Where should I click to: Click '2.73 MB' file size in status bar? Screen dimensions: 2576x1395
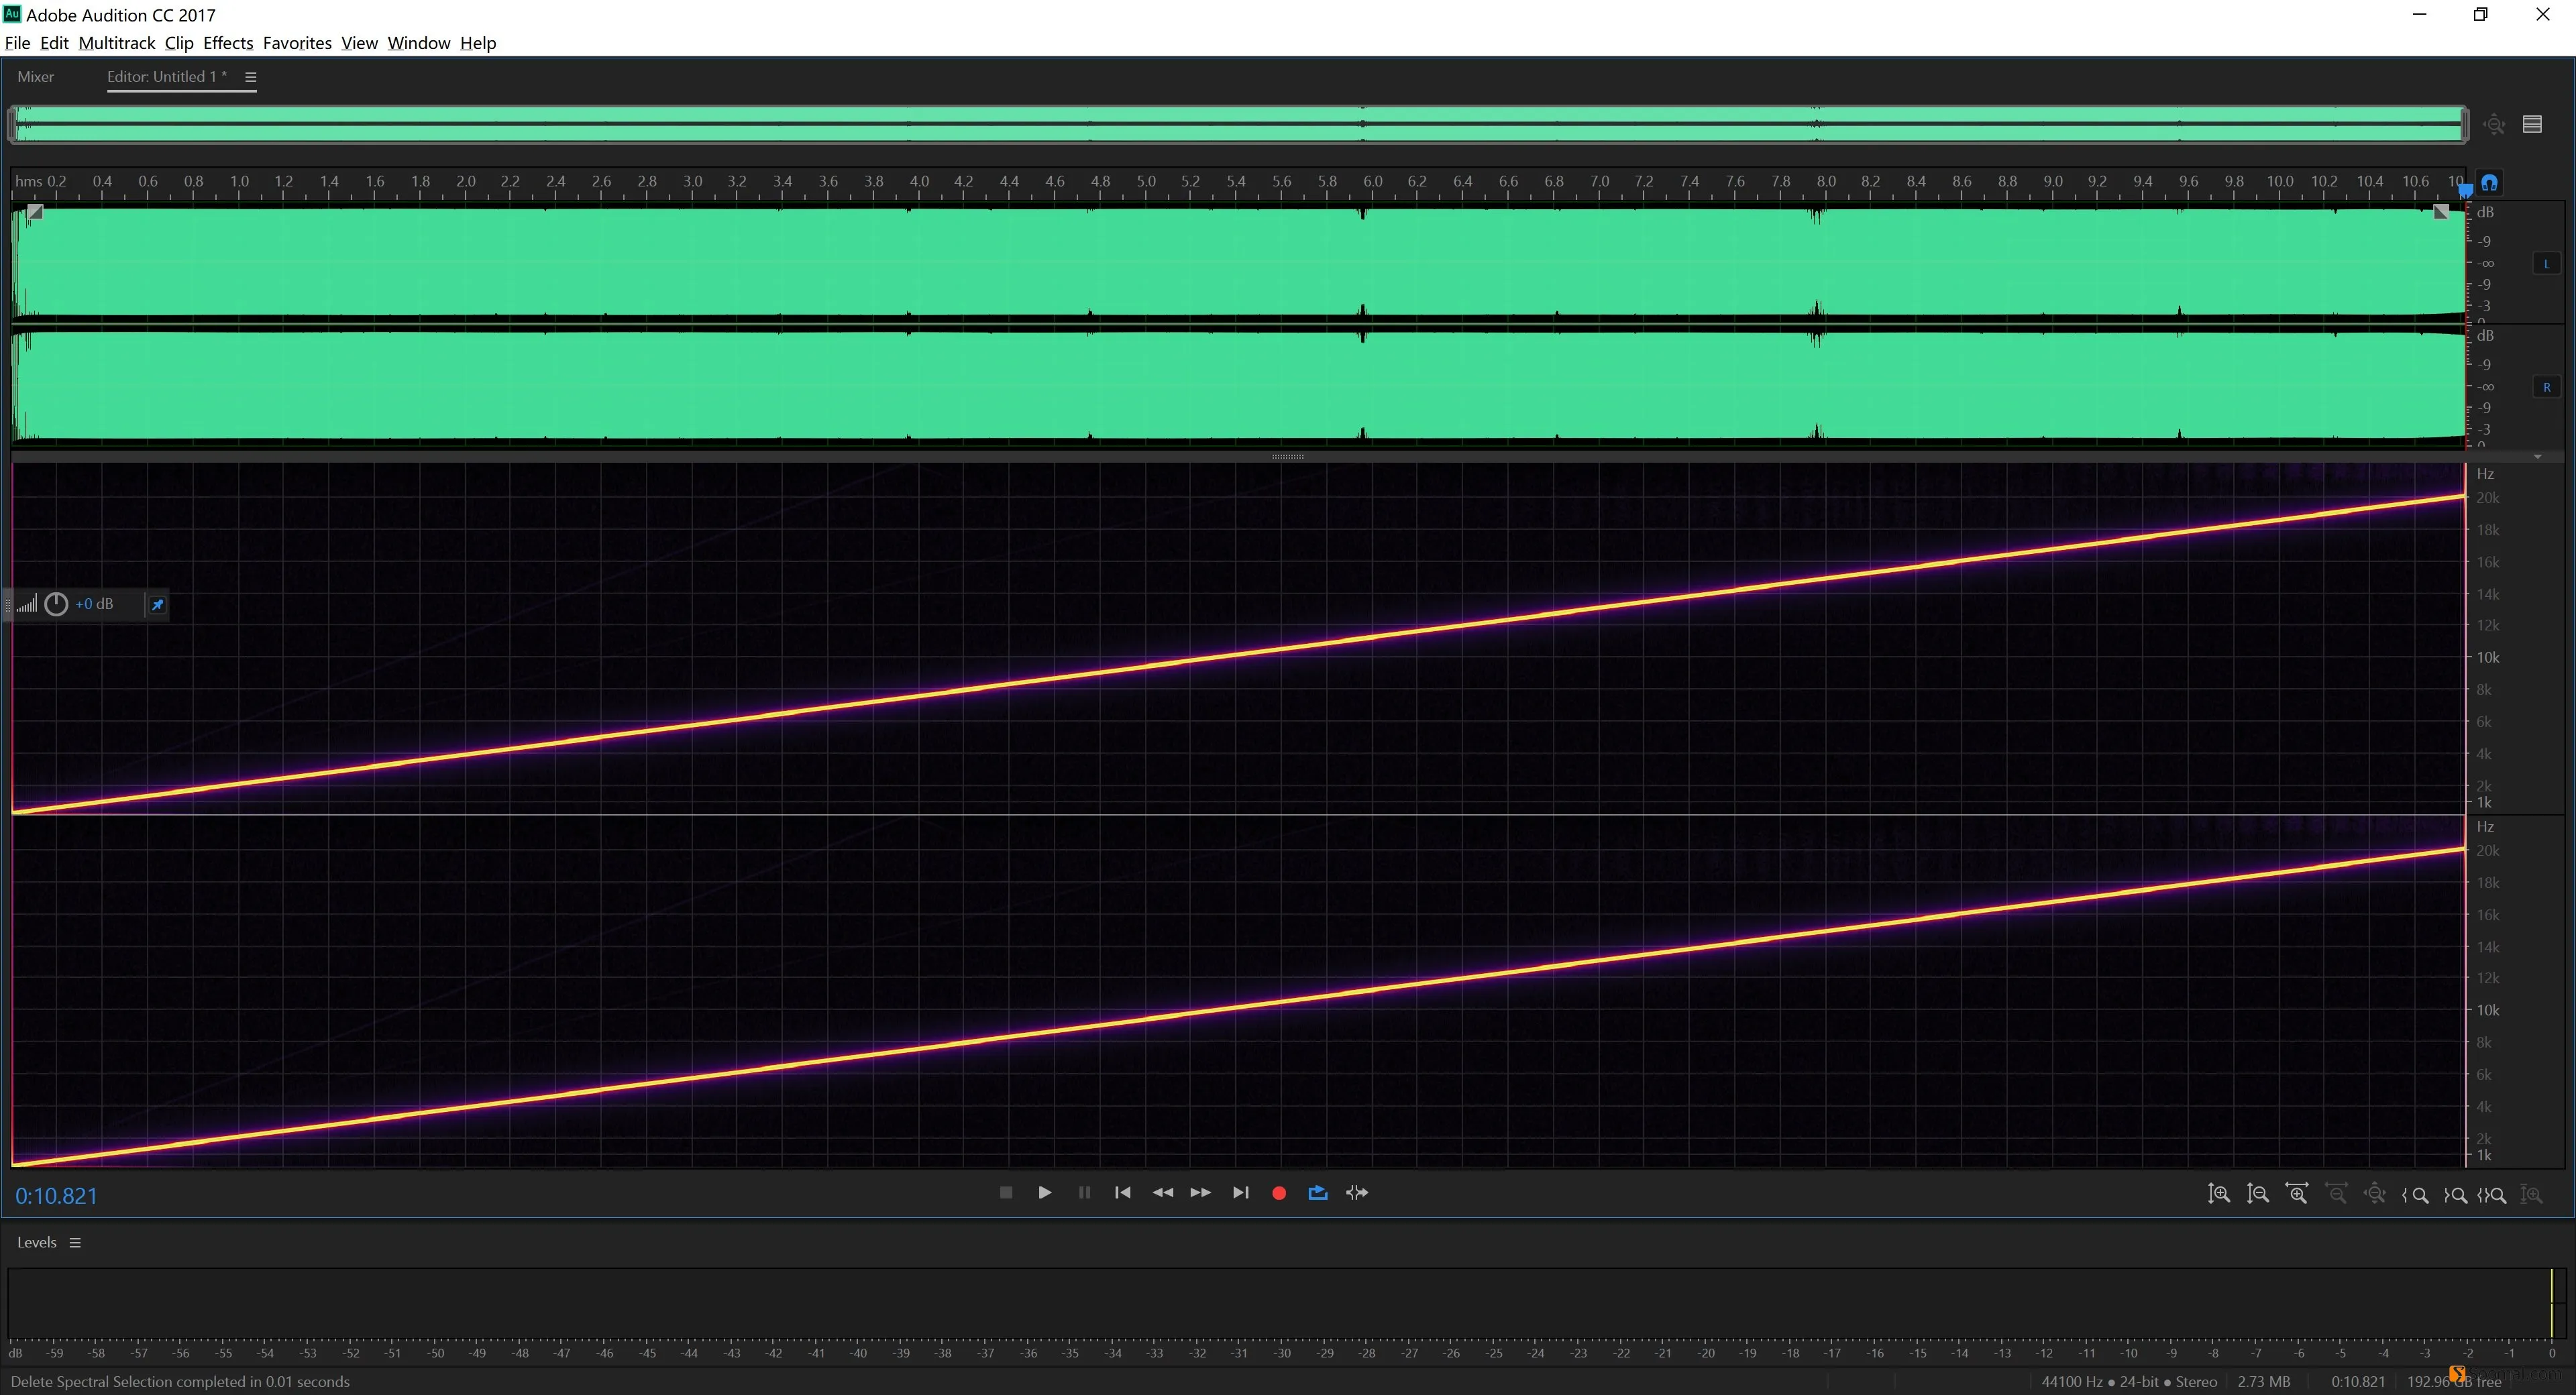coord(2264,1382)
